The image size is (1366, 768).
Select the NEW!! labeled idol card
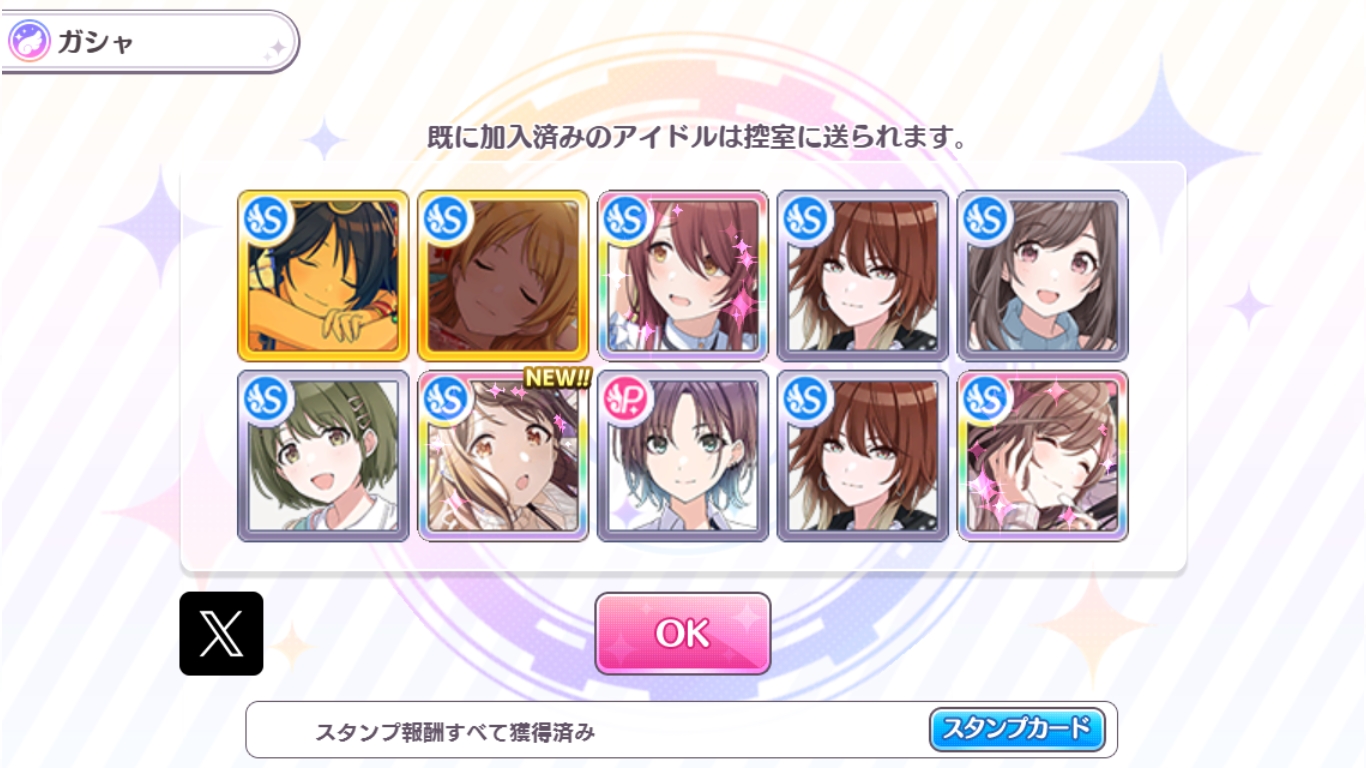coord(503,456)
